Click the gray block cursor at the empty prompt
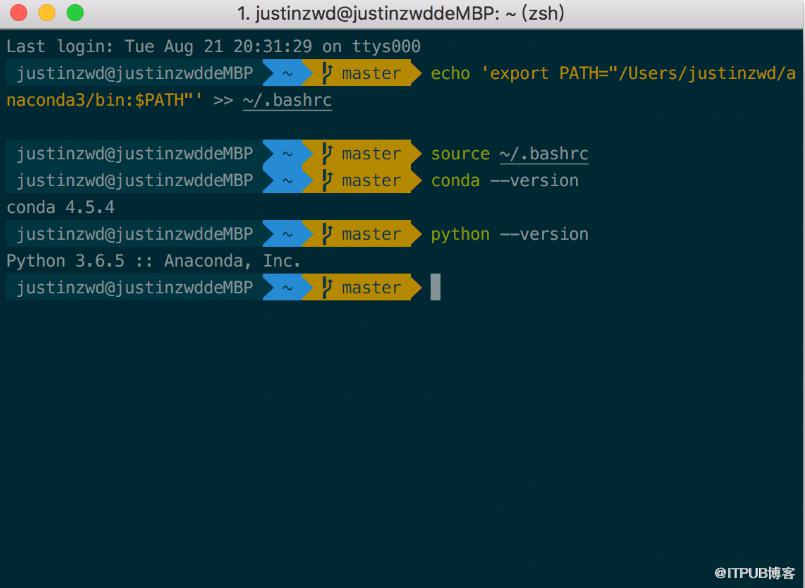This screenshot has height=588, width=805. [x=435, y=287]
